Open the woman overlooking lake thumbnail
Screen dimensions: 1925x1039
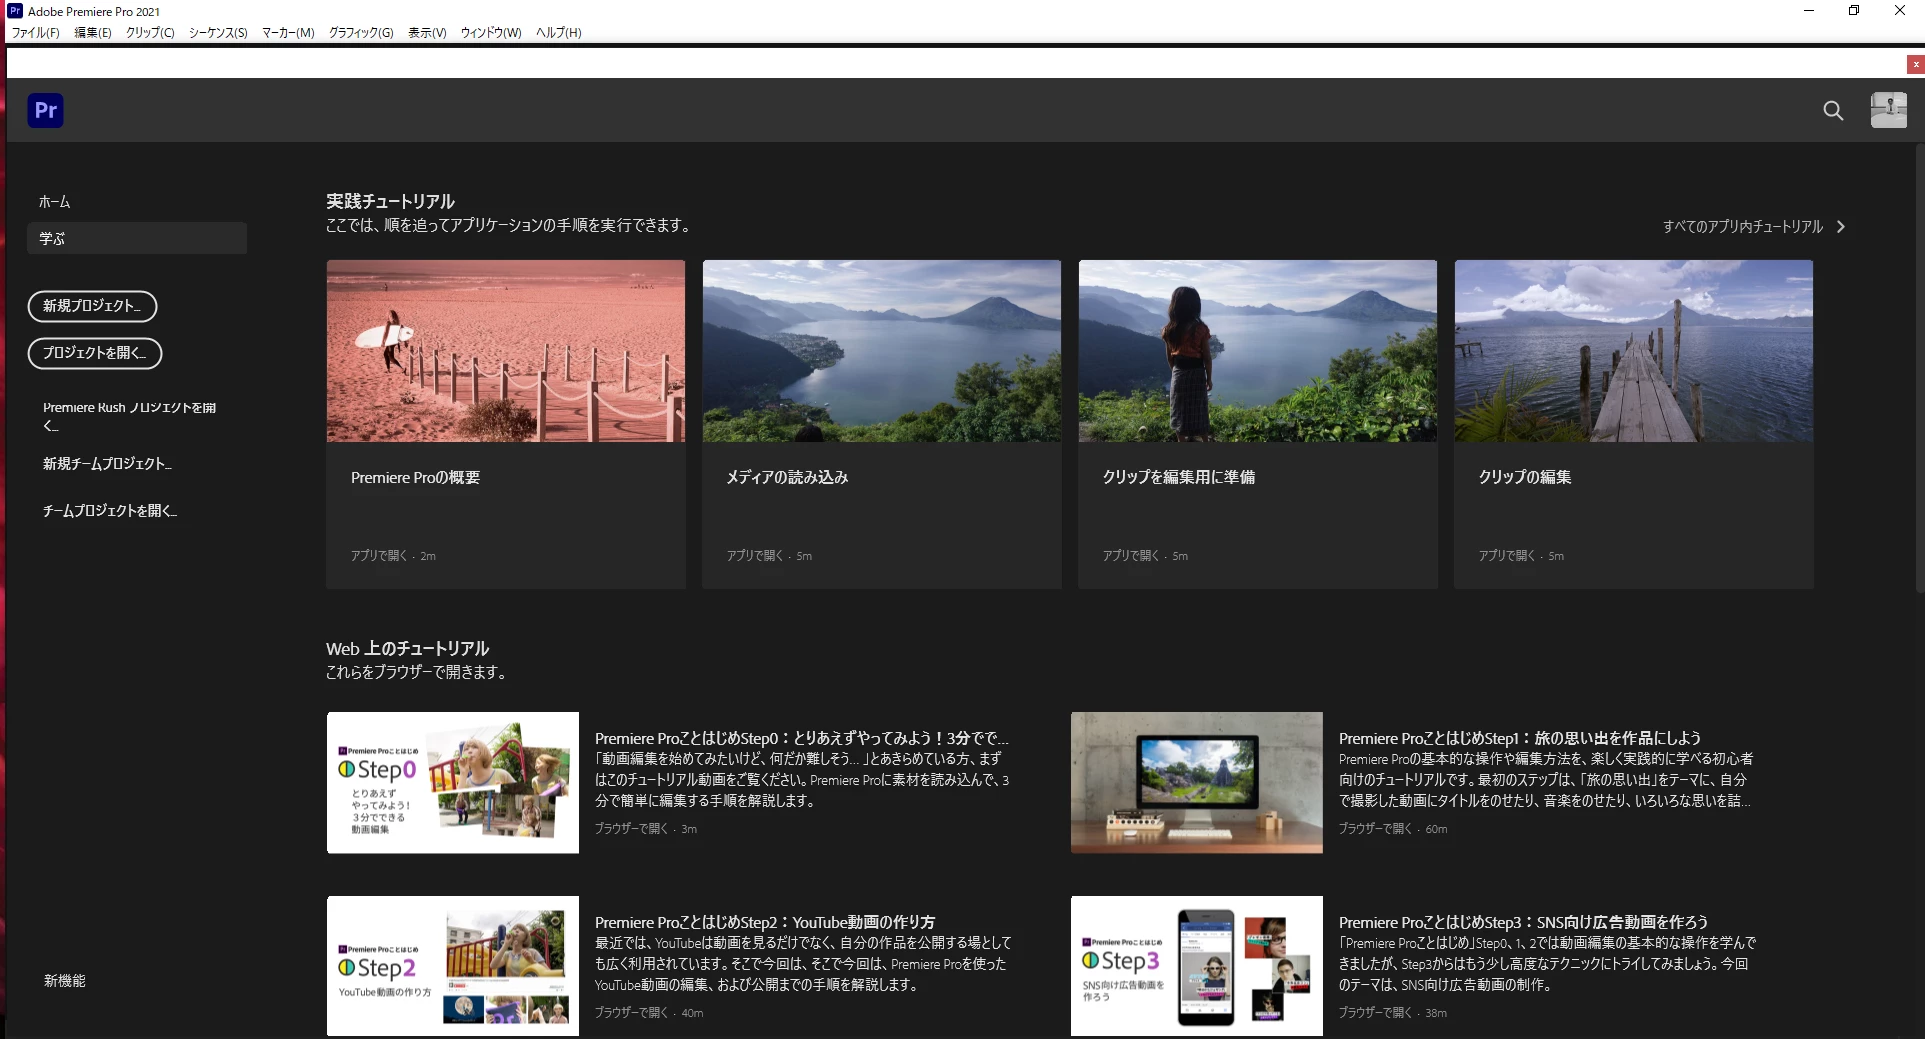click(x=1258, y=351)
